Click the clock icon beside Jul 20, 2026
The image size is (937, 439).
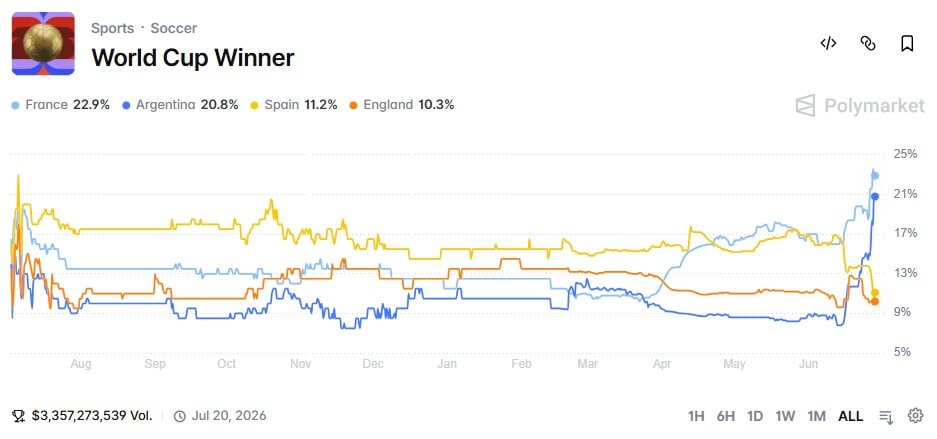pos(179,416)
